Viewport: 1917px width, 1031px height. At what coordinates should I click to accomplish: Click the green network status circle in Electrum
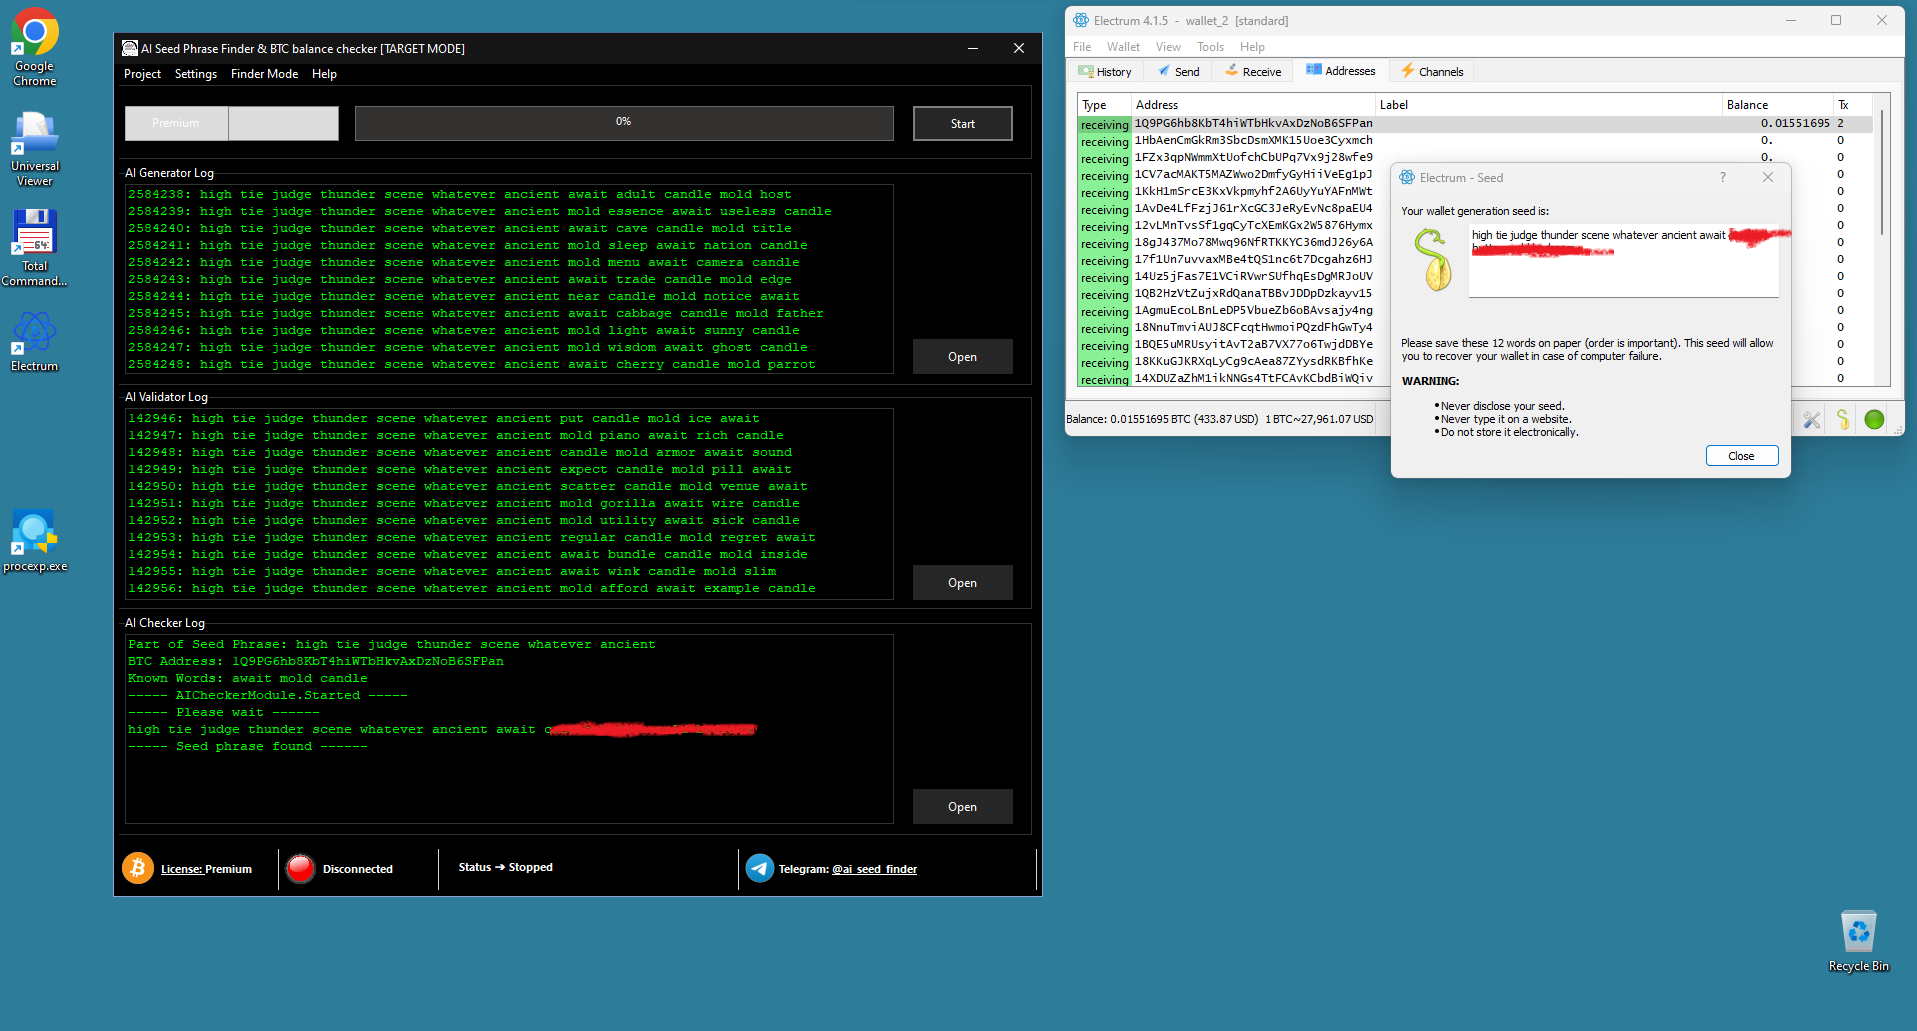pyautogui.click(x=1874, y=420)
